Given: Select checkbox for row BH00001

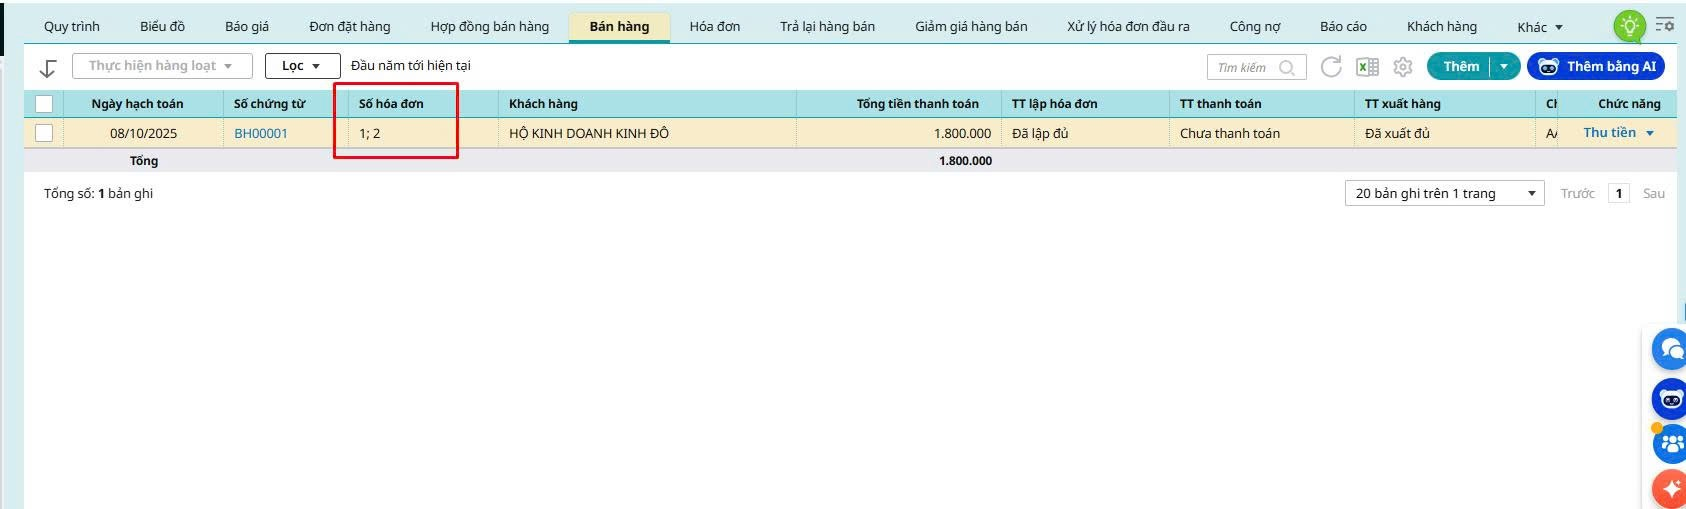Looking at the screenshot, I should click(44, 133).
